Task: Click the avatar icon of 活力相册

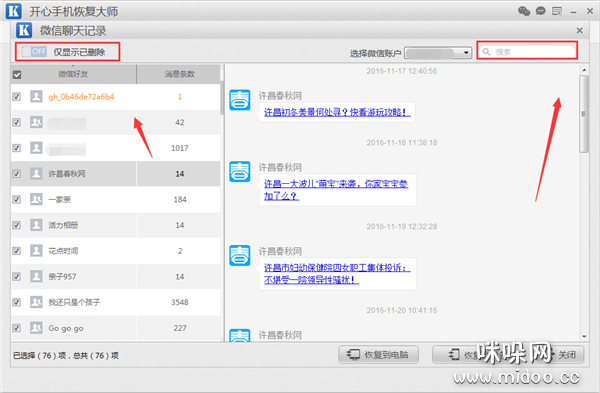Action: [36, 225]
